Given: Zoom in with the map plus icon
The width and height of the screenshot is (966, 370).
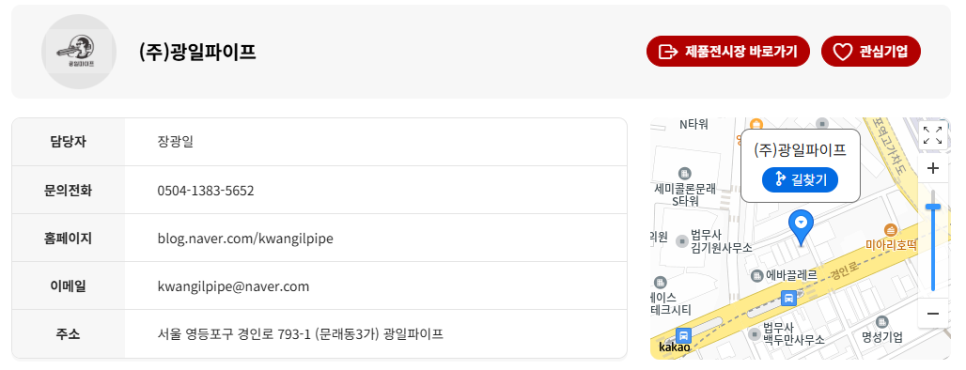Looking at the screenshot, I should click(933, 168).
